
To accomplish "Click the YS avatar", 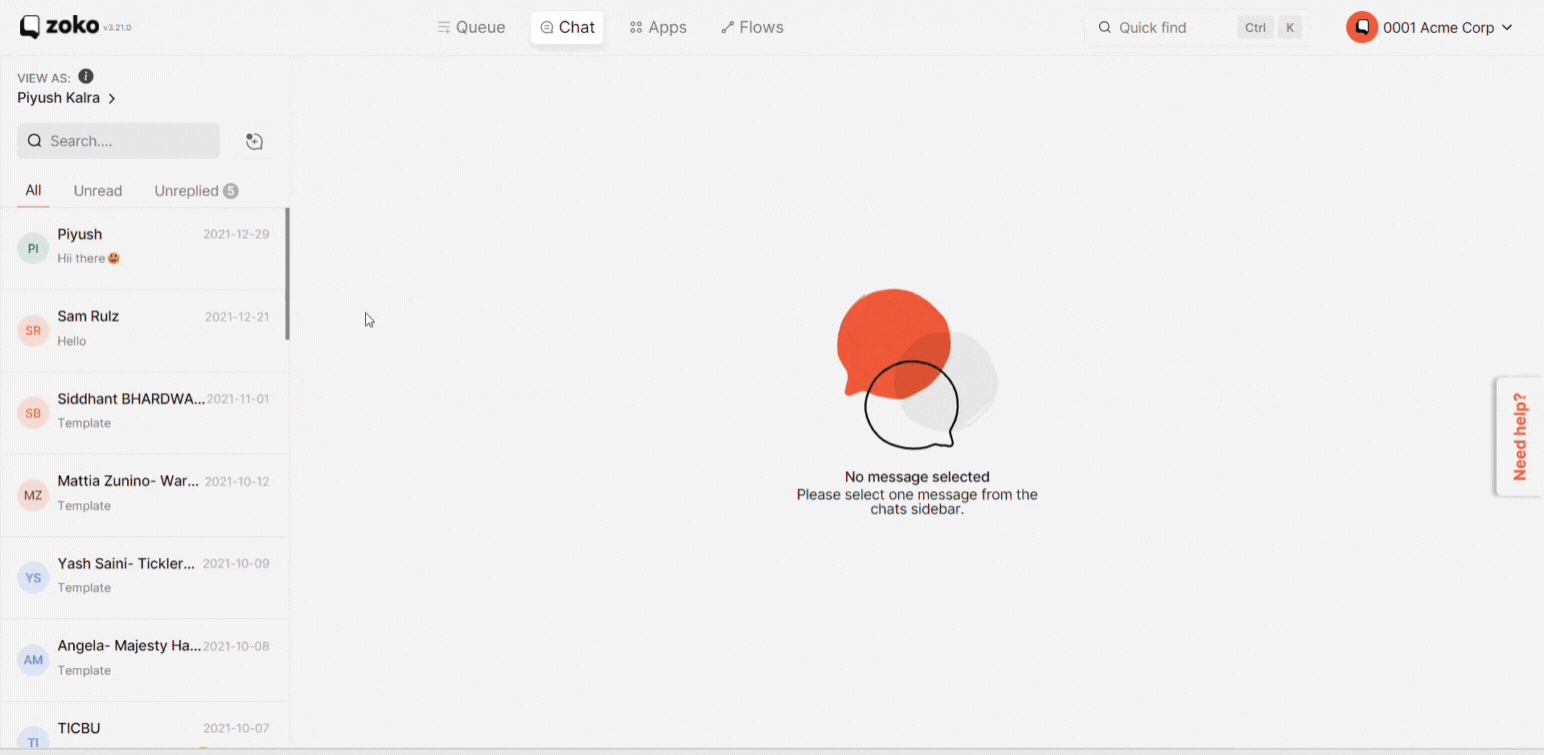I will (x=33, y=577).
